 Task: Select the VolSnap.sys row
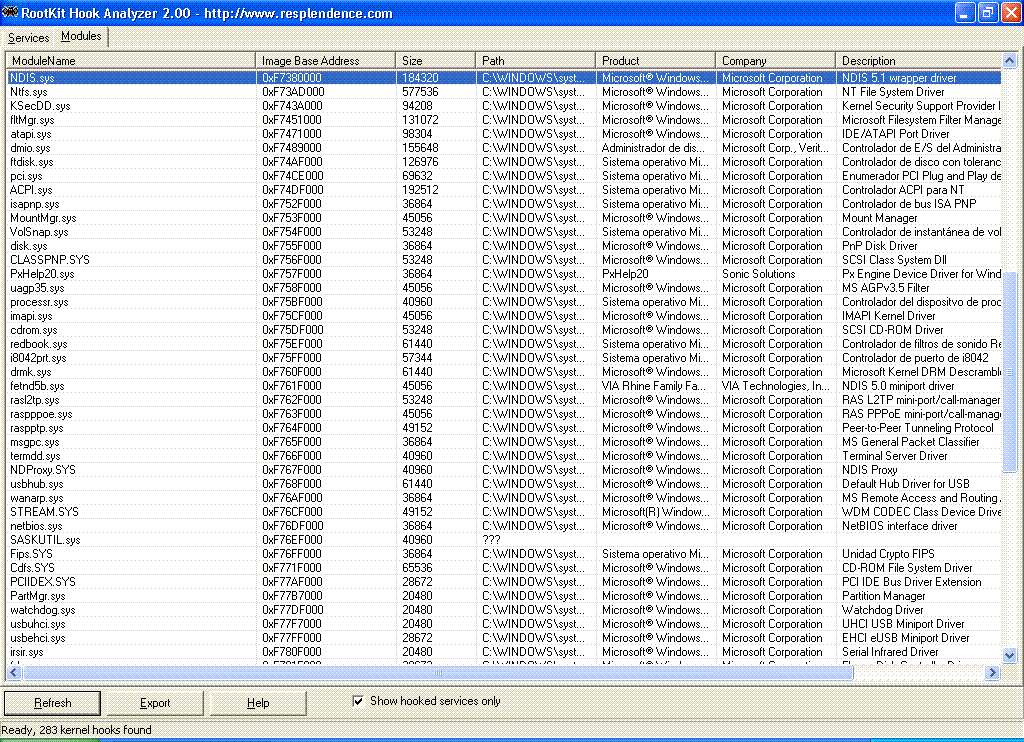(504, 232)
